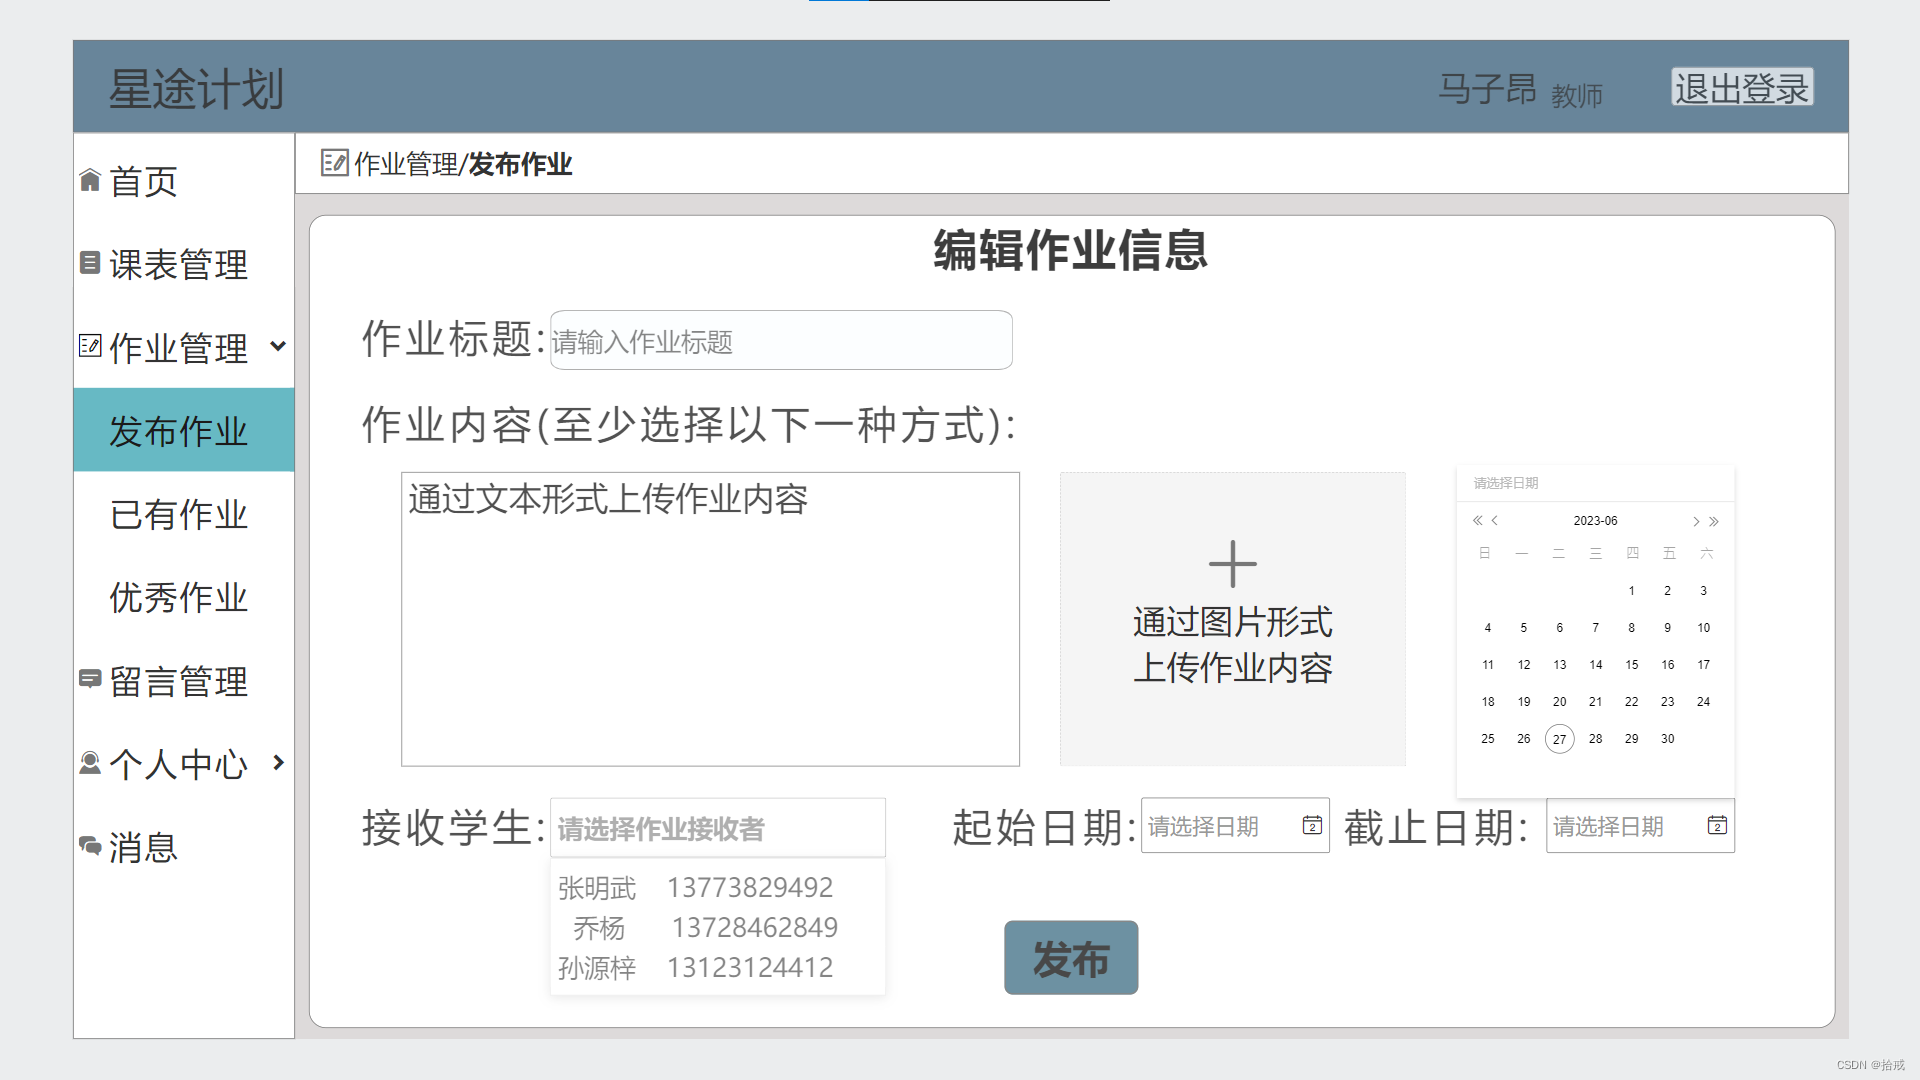
Task: Go to previous year in date picker
Action: (1477, 521)
